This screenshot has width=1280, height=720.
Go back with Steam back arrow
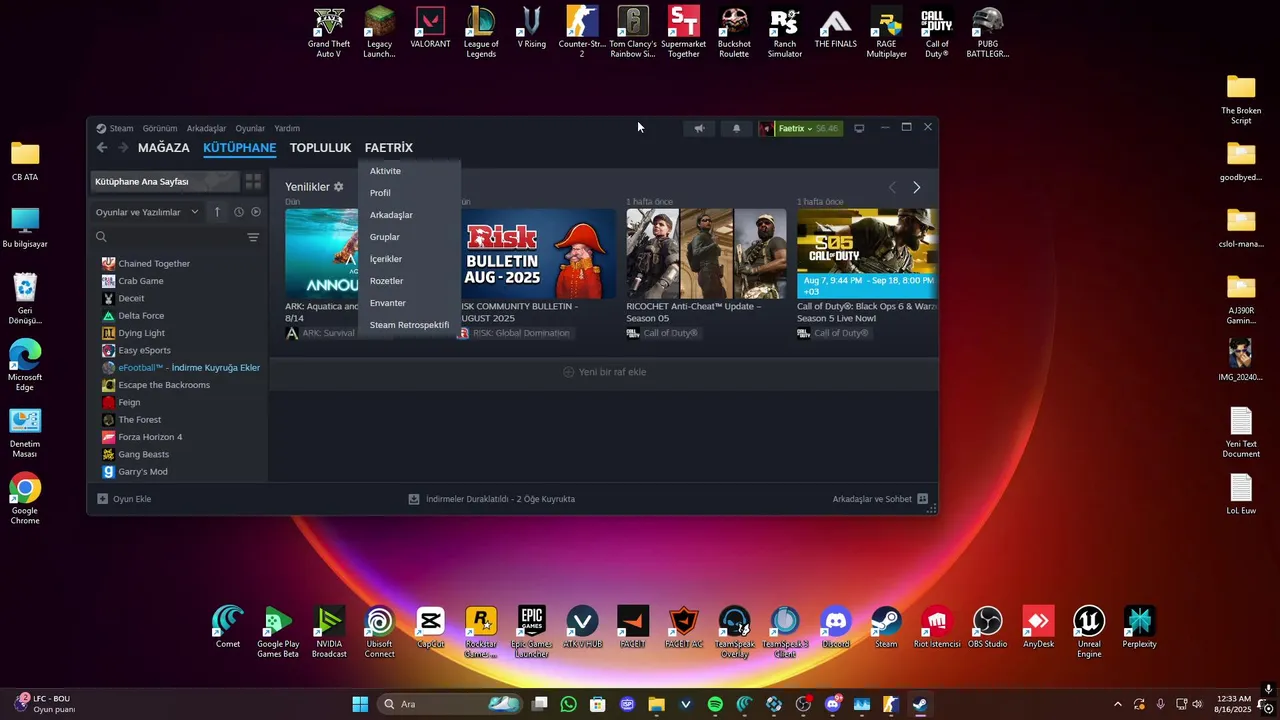(x=102, y=148)
